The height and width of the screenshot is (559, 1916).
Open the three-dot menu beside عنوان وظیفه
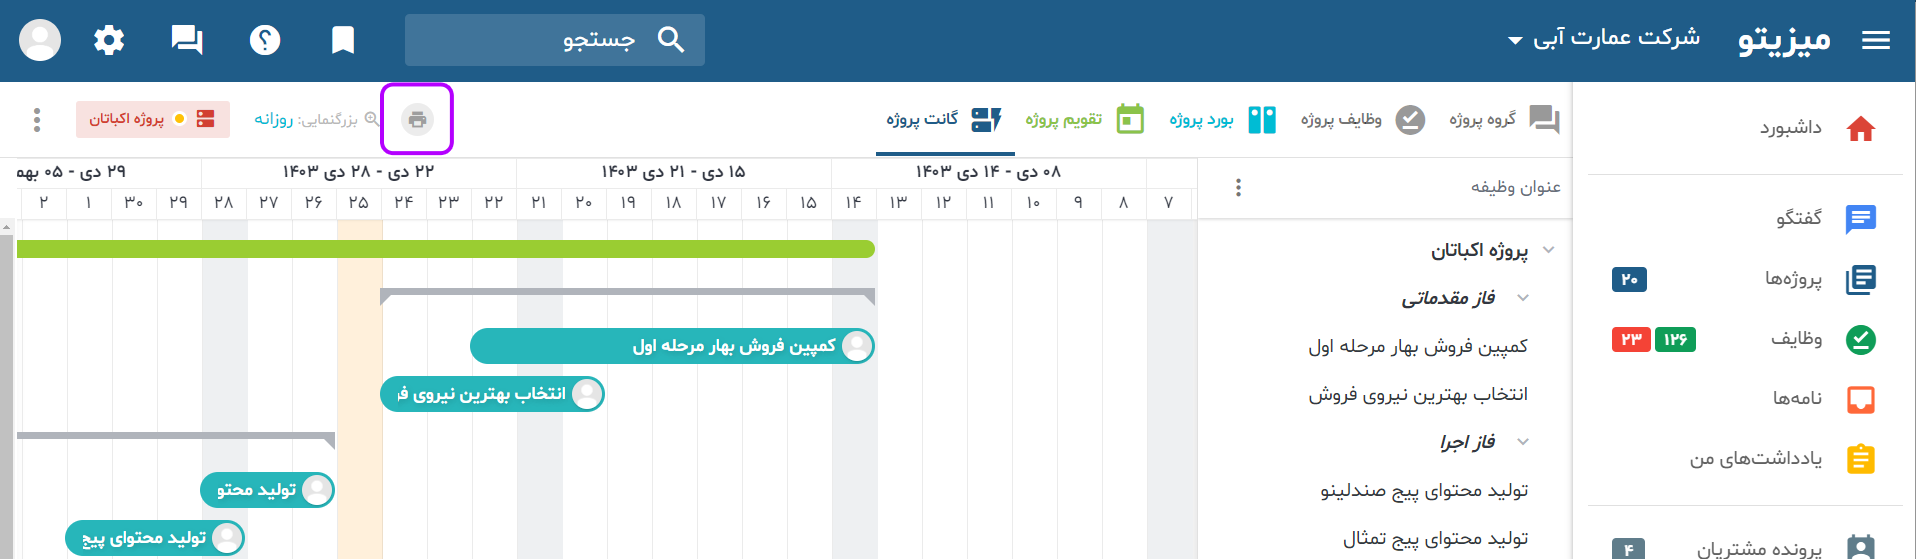click(1238, 187)
